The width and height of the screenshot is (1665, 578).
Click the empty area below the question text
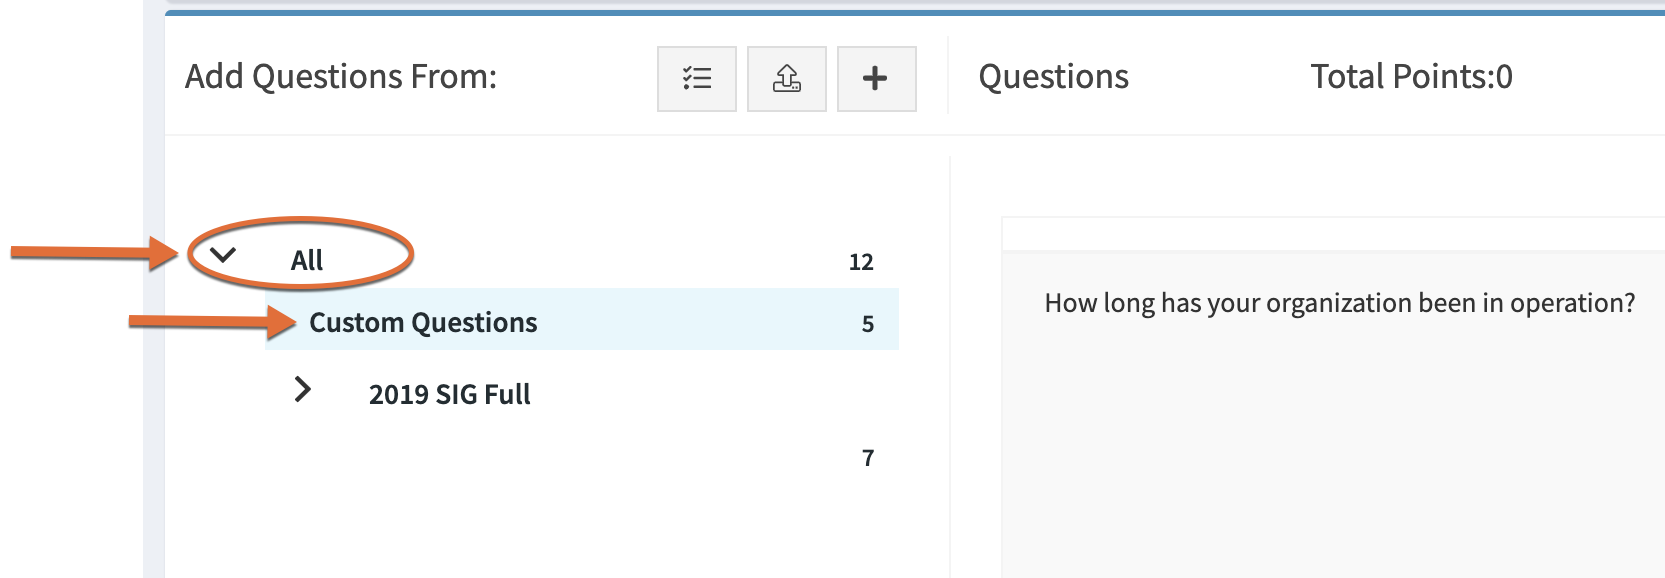(x=1333, y=450)
